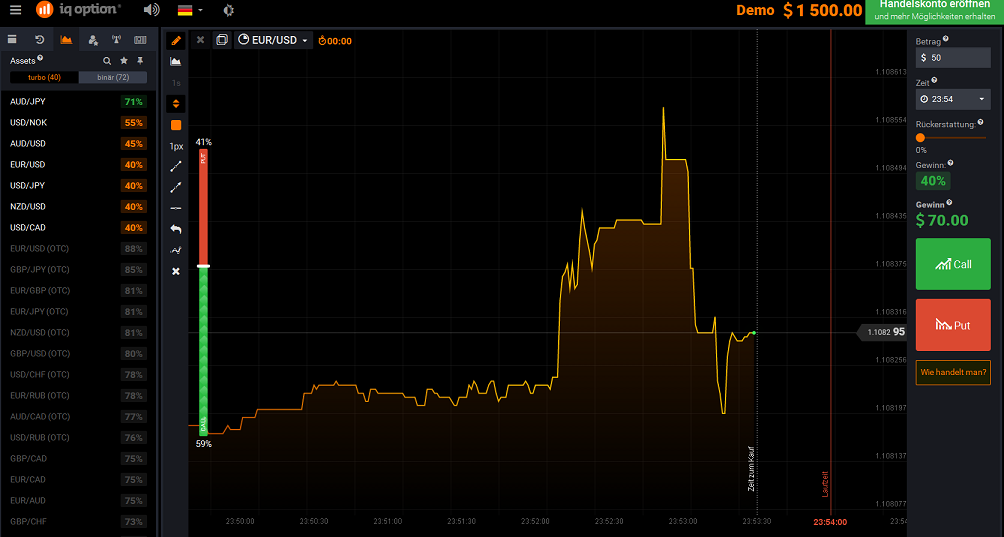The image size is (1004, 537).
Task: Click the red Put button
Action: point(953,325)
